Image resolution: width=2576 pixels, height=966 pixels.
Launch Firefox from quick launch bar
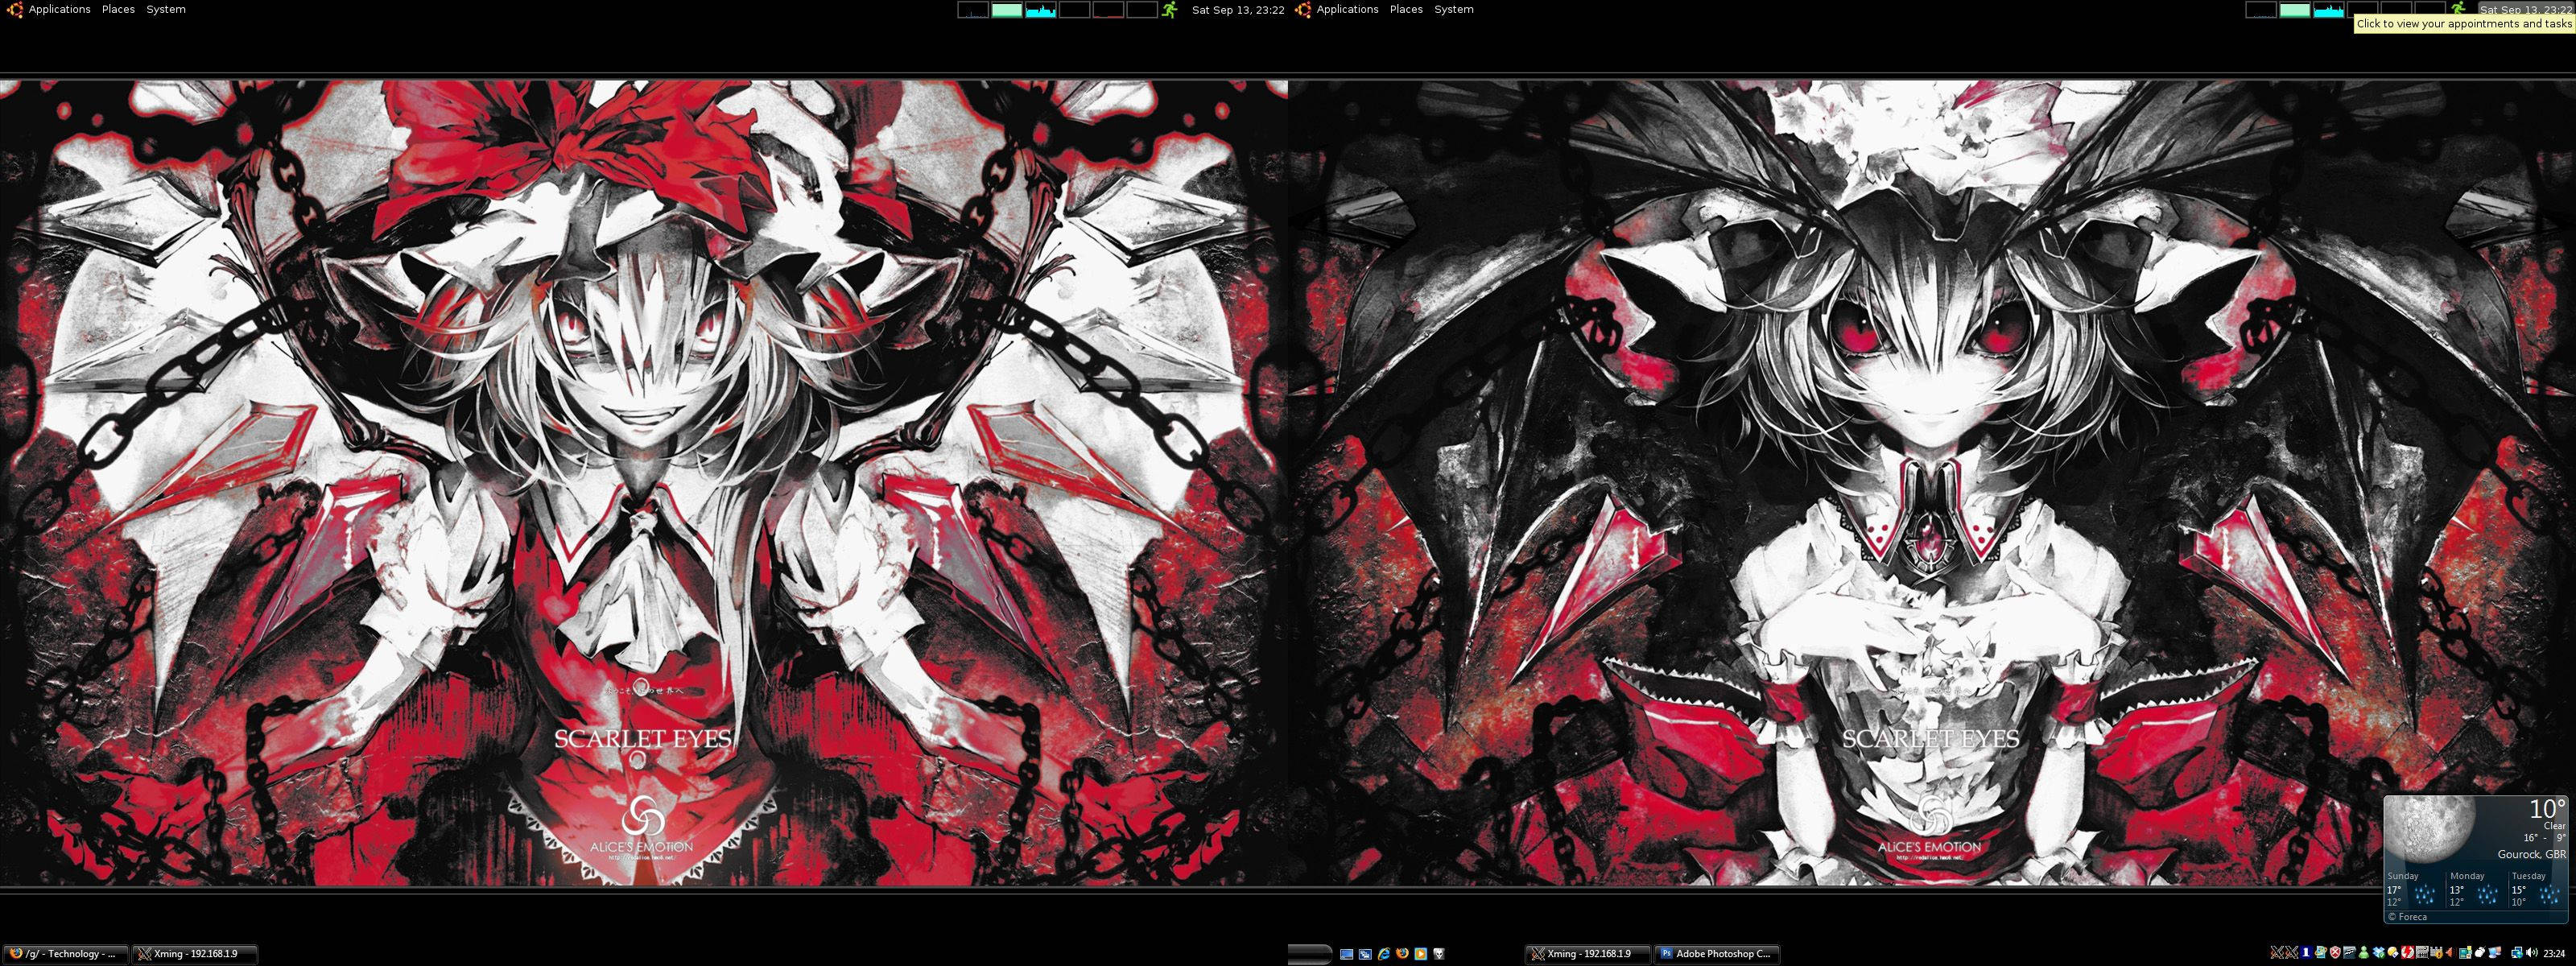pos(1402,954)
